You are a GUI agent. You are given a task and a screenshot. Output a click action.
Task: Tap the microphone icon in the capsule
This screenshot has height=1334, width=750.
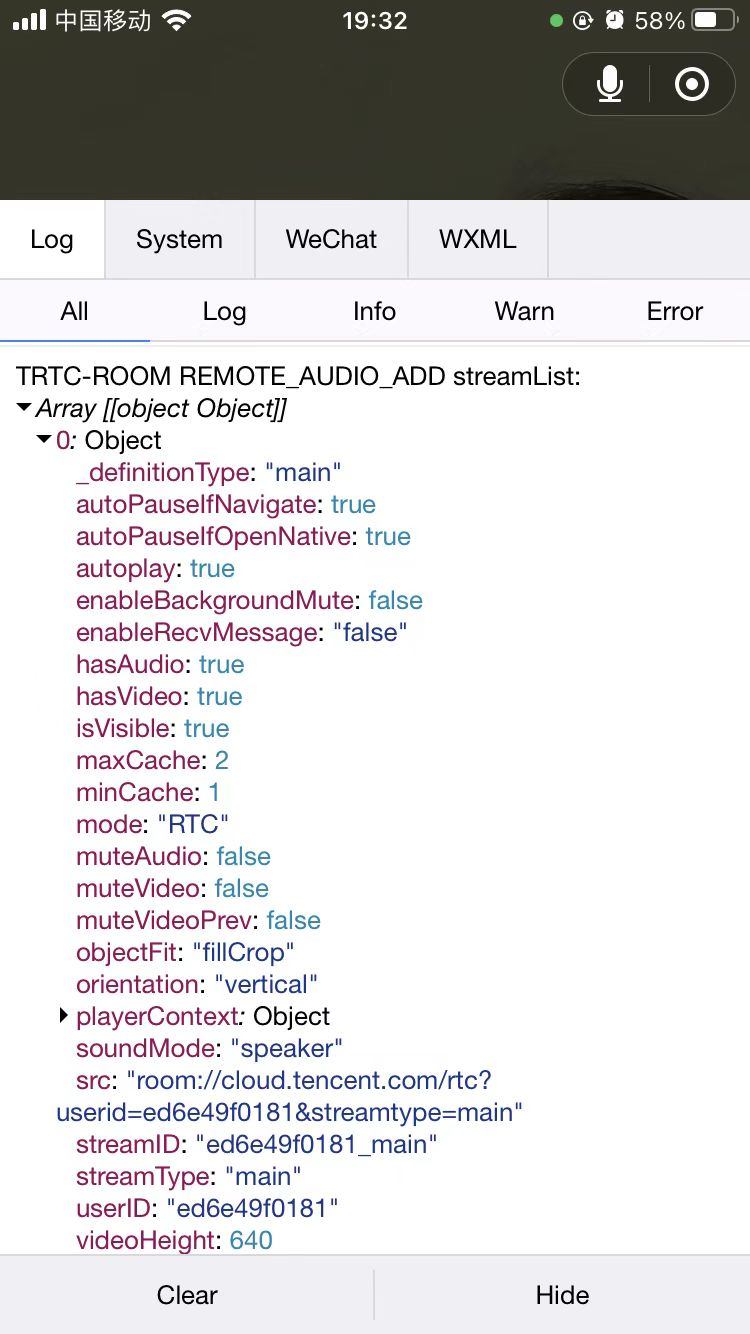[x=610, y=85]
